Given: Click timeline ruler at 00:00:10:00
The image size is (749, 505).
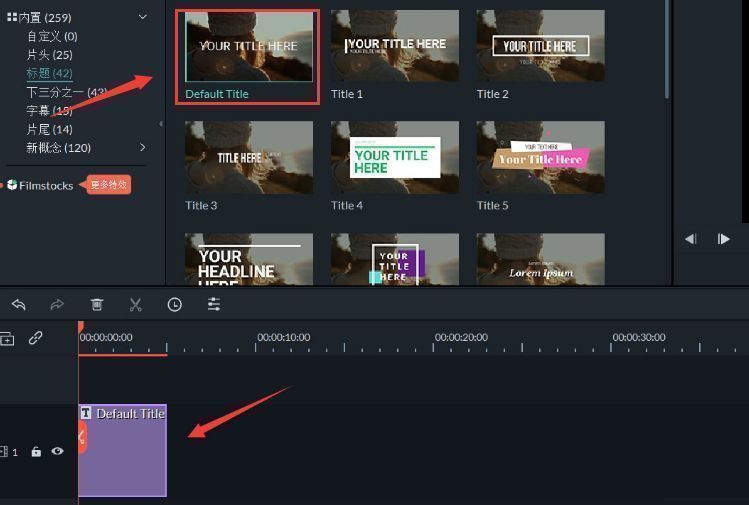Looking at the screenshot, I should (284, 337).
